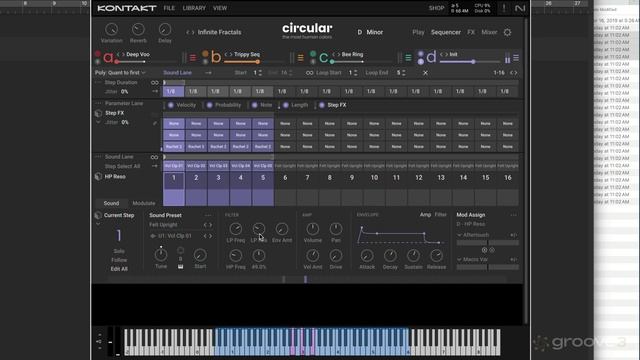Image resolution: width=640 pixels, height=360 pixels.
Task: Open the Poly Quant to first dropdown
Action: click(x=120, y=73)
